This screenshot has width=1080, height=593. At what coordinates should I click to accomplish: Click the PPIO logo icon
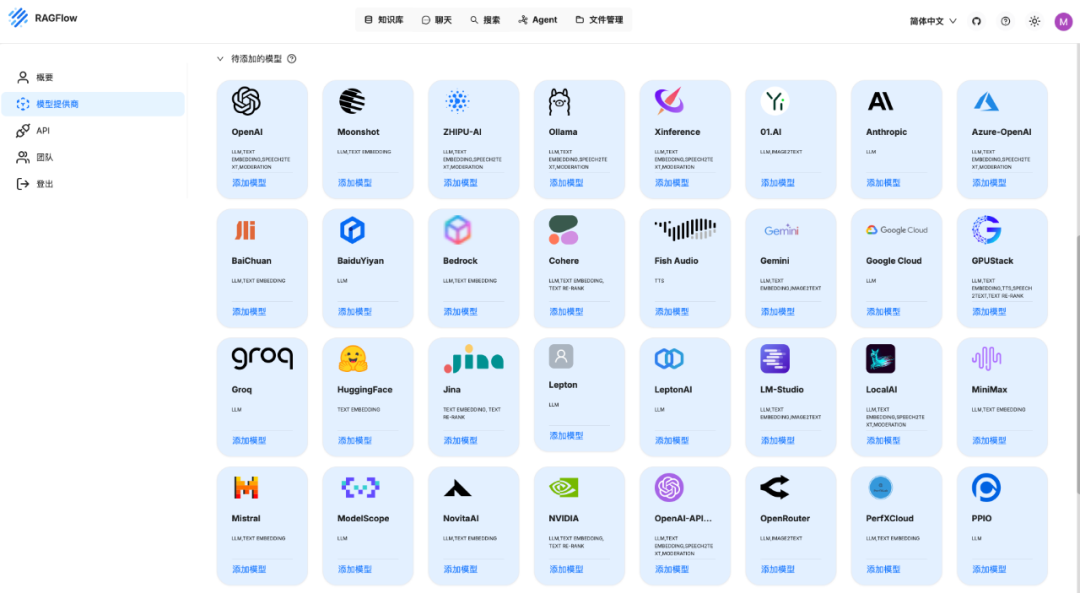[986, 488]
